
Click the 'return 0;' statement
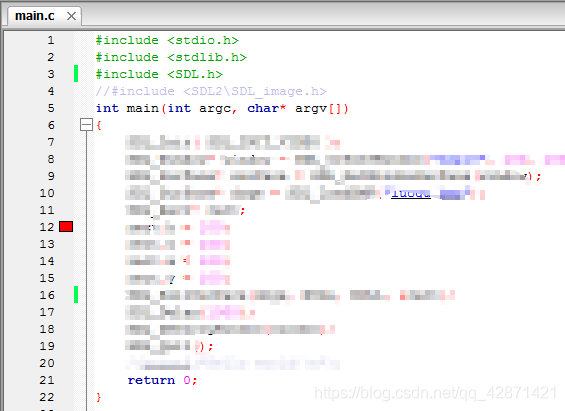coord(163,380)
